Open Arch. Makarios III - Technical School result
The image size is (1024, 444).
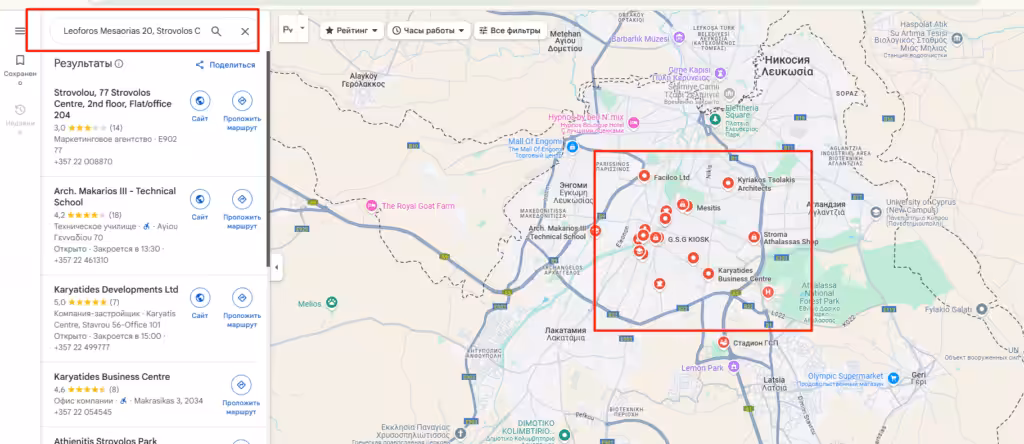(x=115, y=197)
